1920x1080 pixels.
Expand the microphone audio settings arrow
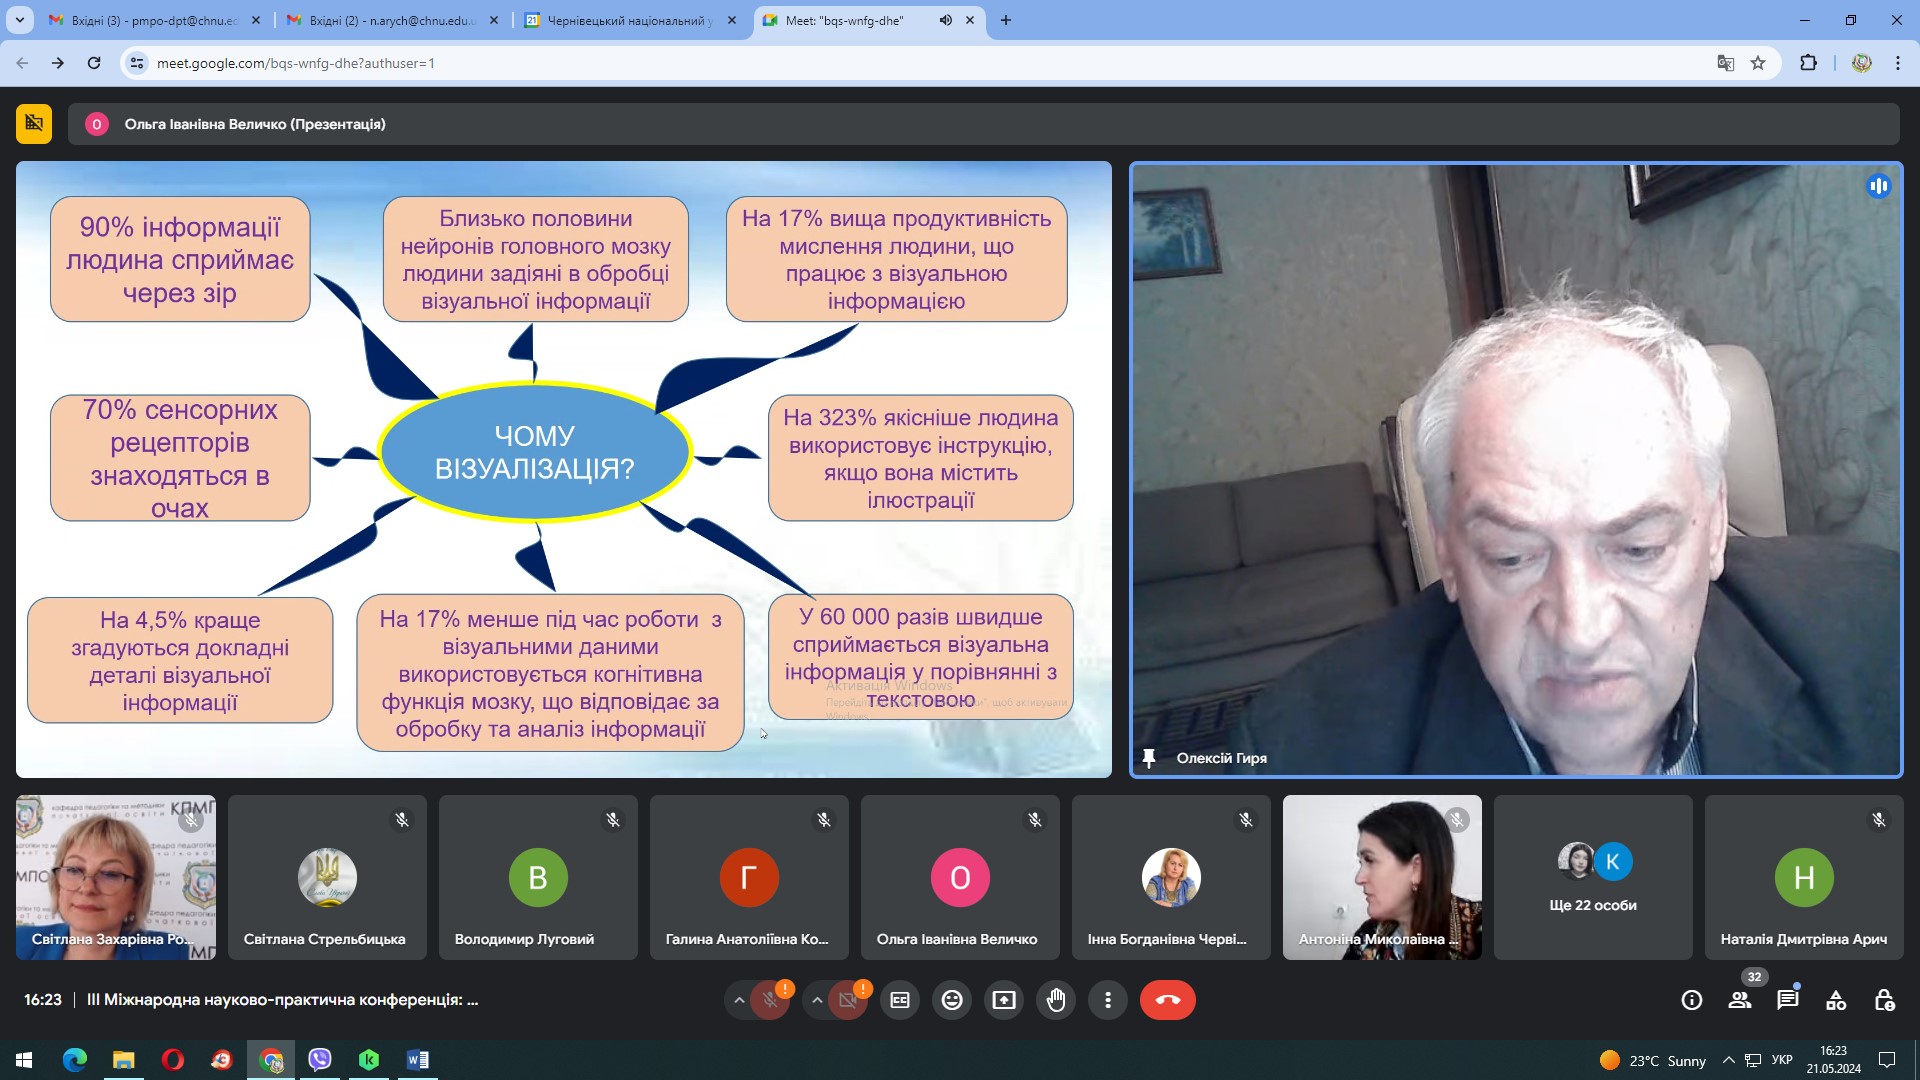[x=739, y=1000]
